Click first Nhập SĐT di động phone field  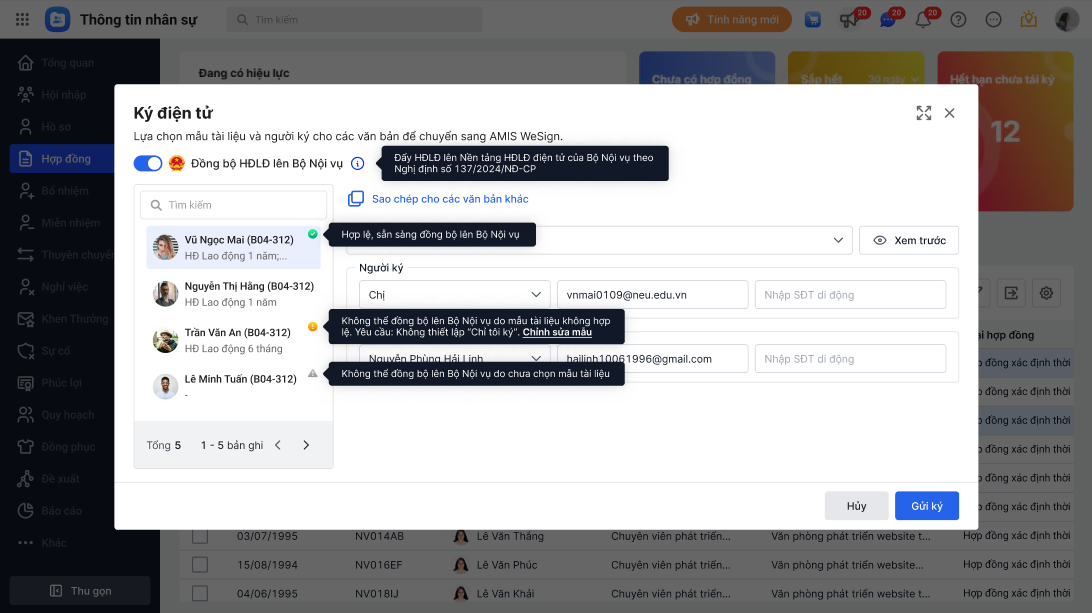(x=850, y=295)
